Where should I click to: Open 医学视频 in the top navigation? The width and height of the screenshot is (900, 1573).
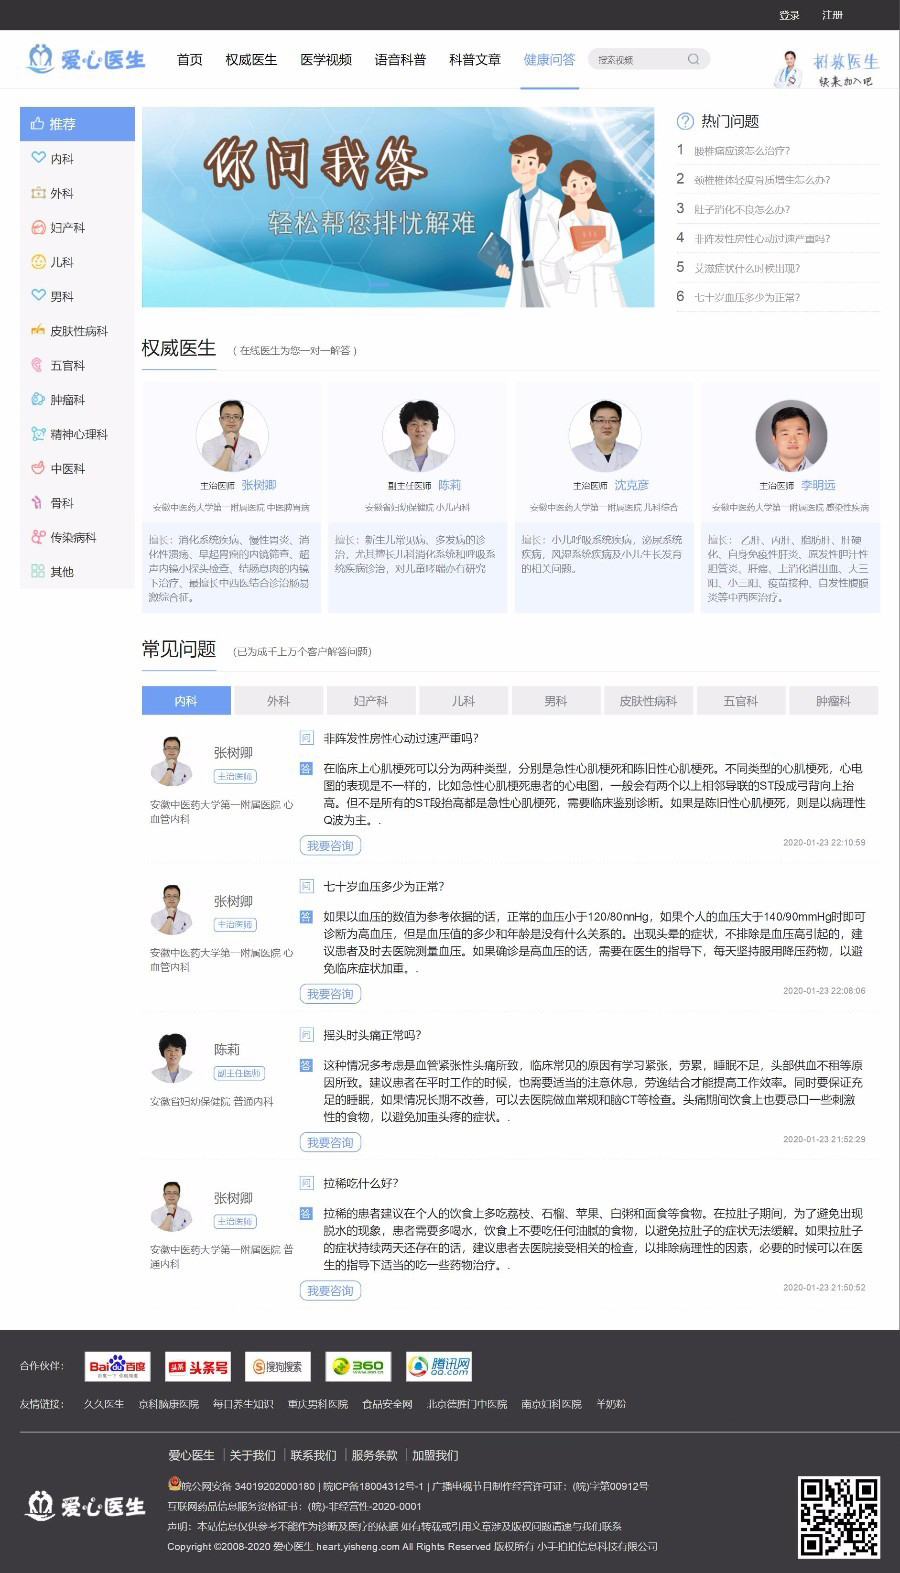[326, 60]
